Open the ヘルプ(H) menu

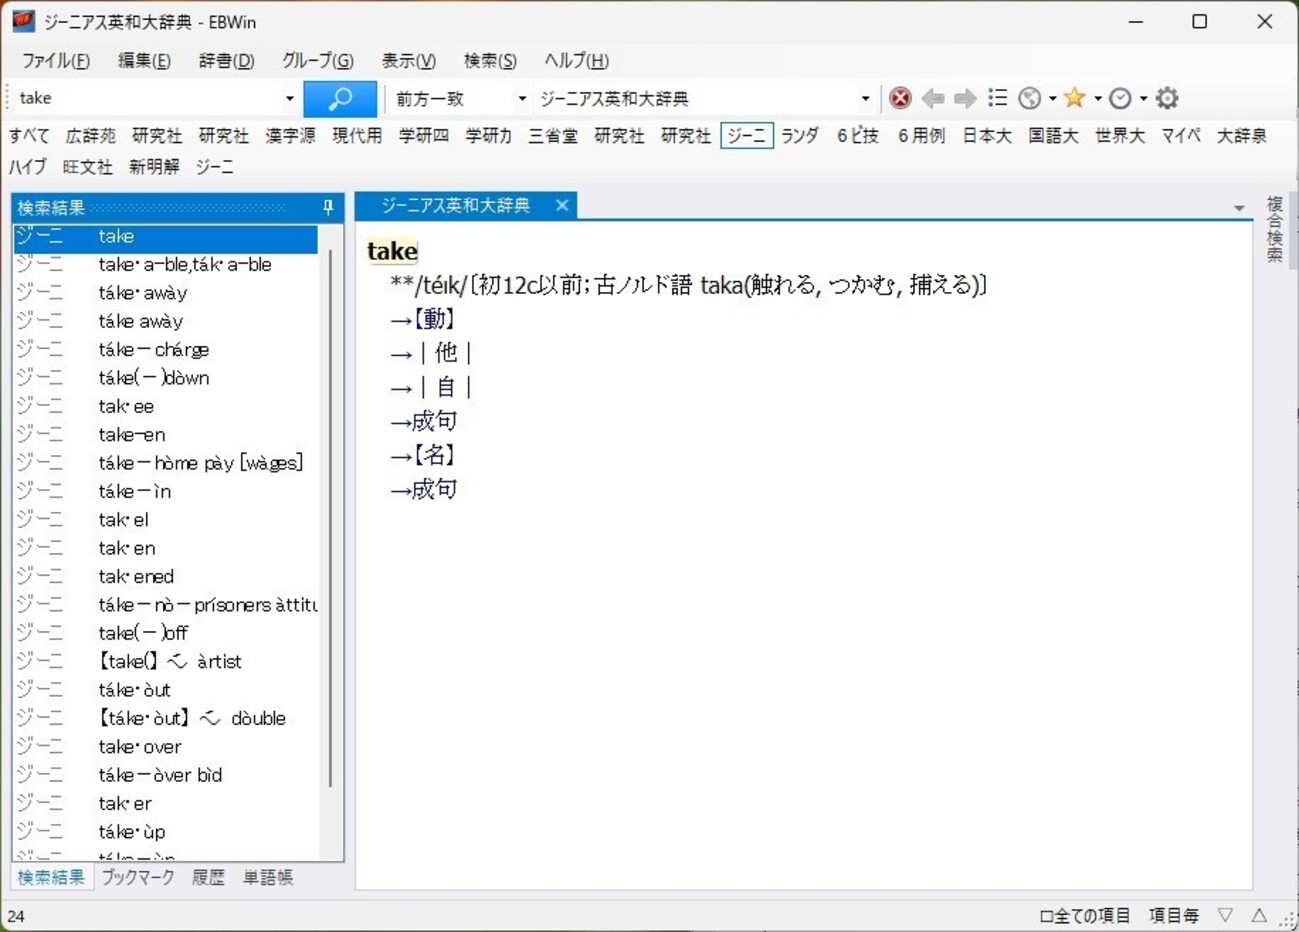pyautogui.click(x=576, y=60)
